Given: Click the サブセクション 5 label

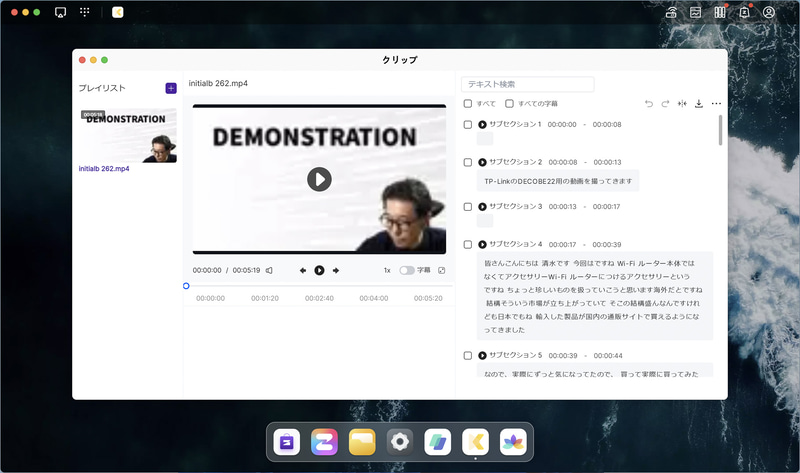Looking at the screenshot, I should [x=515, y=356].
